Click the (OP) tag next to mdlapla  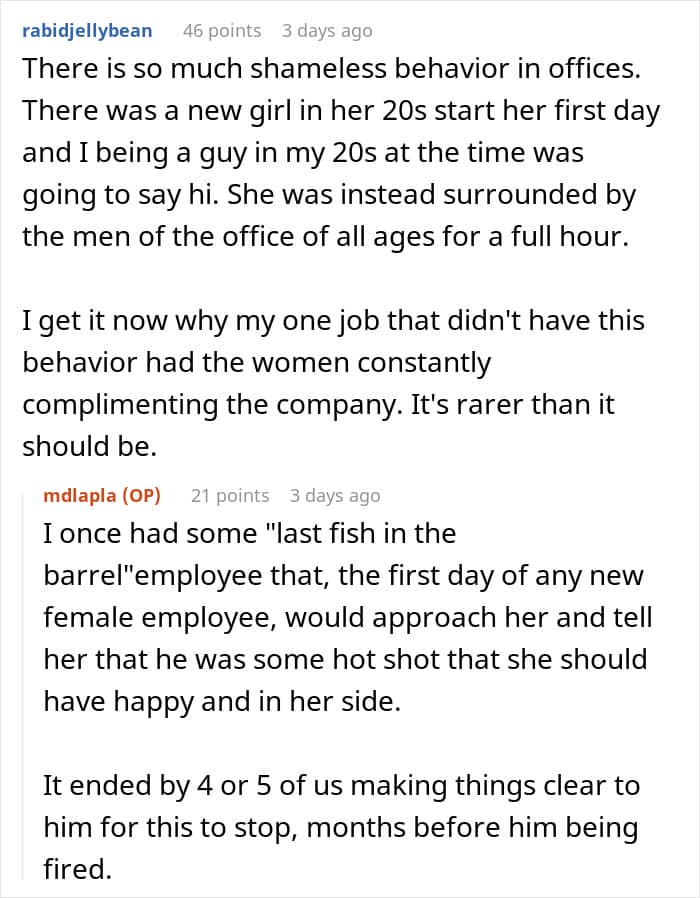140,495
